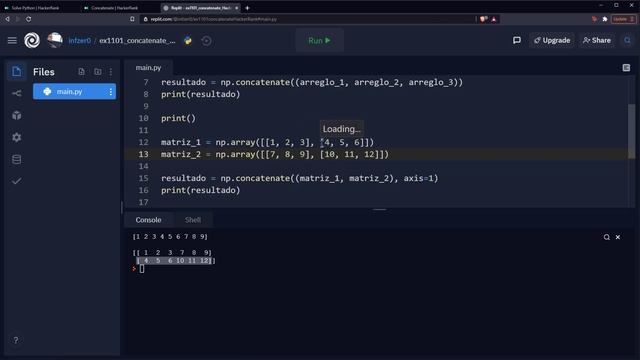
Task: Click the browser Update button
Action: click(x=622, y=19)
